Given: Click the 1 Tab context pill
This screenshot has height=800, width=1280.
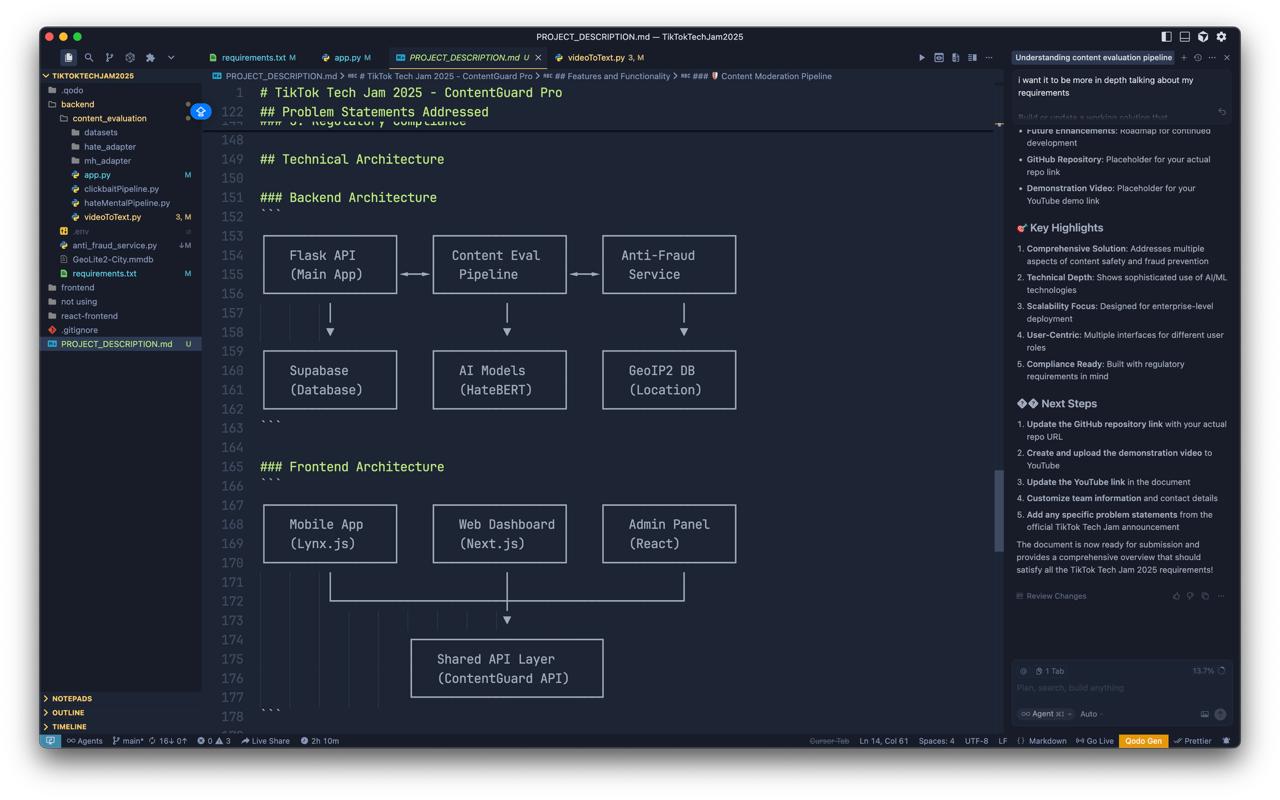Looking at the screenshot, I should tap(1050, 671).
